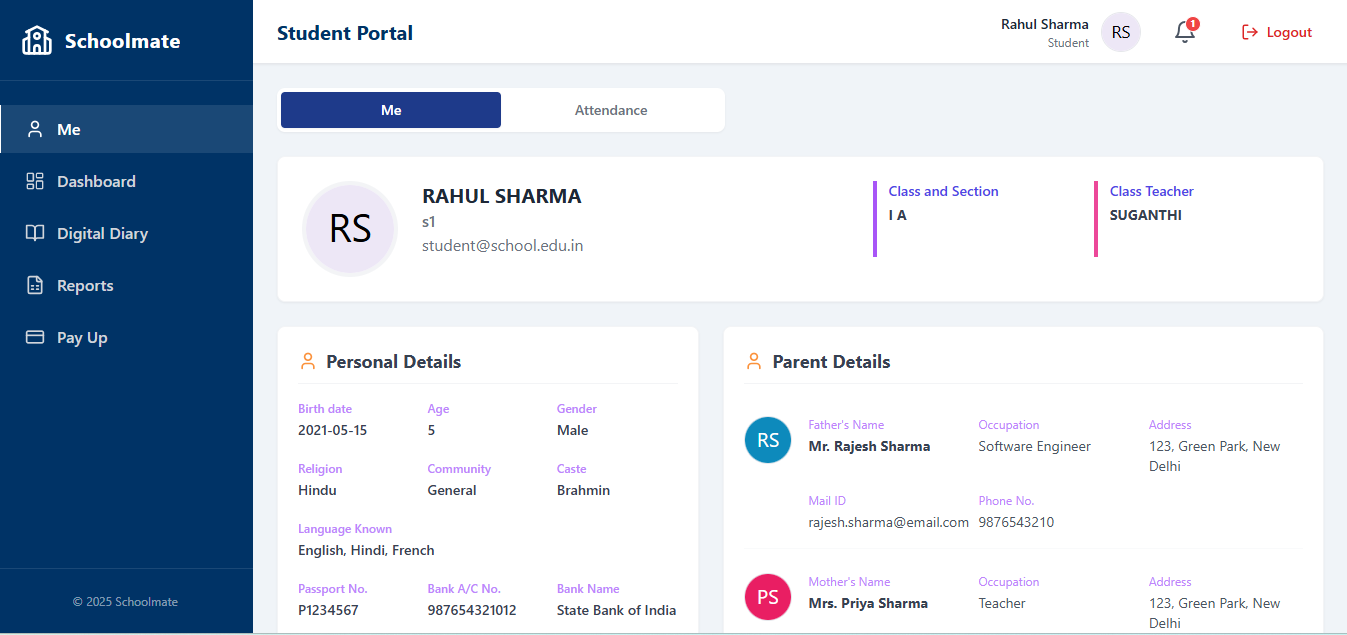Click the Class and Section label

944,191
